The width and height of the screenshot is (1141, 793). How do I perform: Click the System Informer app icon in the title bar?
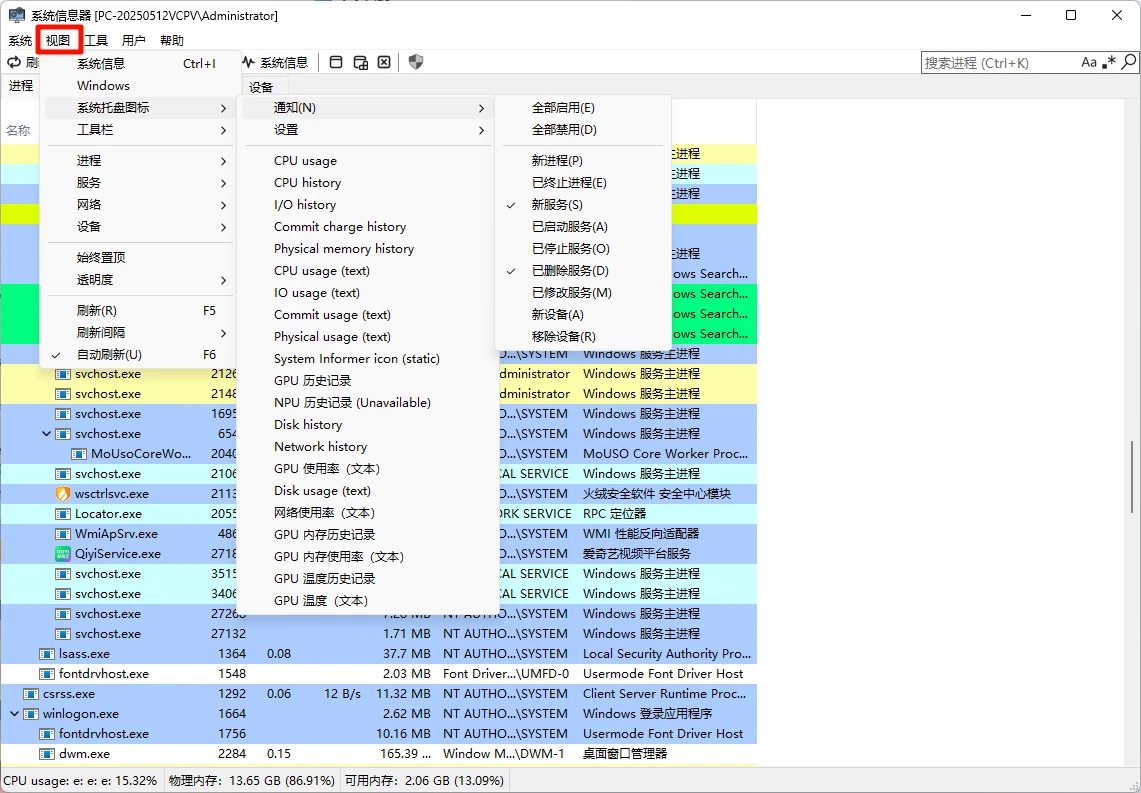[16, 15]
